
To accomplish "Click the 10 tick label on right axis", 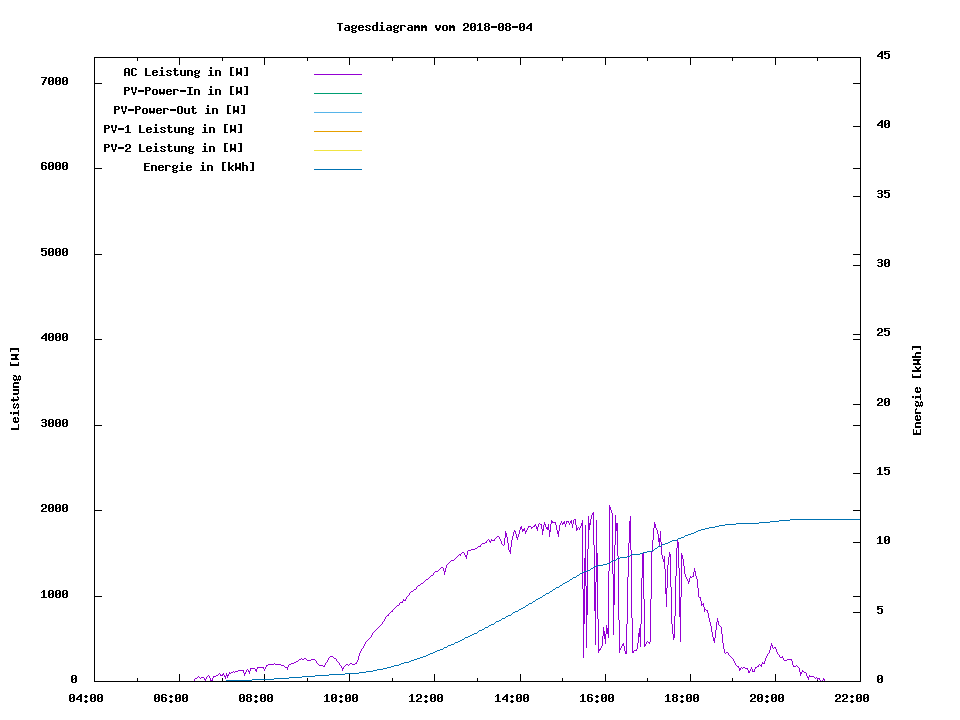I will pos(885,541).
